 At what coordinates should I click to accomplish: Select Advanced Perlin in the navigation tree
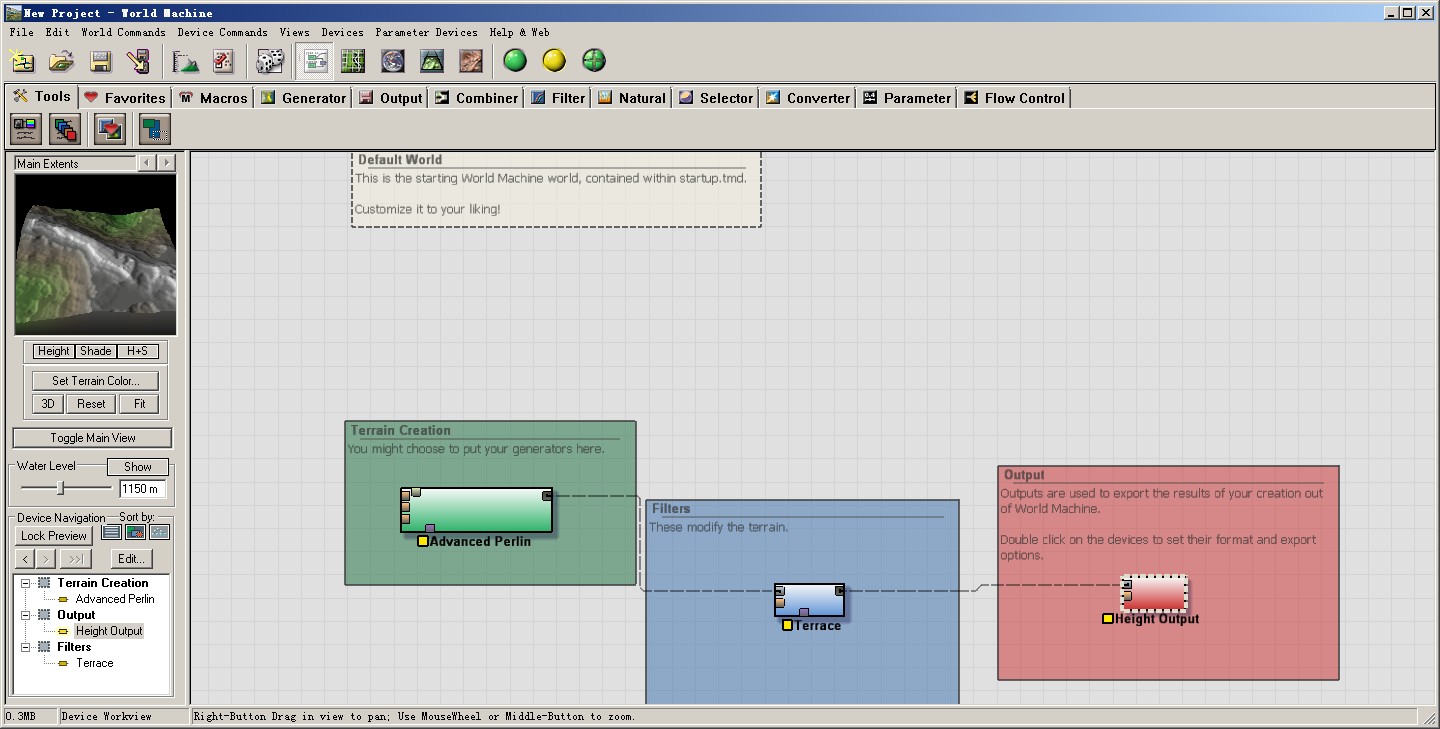115,599
